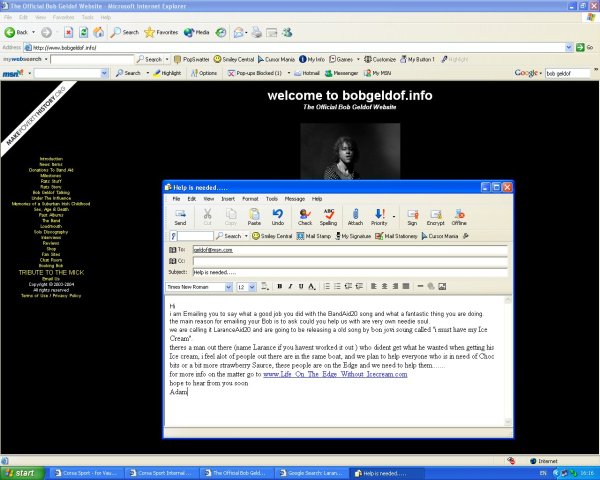Attach a file to the email
The image size is (600, 480).
pyautogui.click(x=356, y=216)
